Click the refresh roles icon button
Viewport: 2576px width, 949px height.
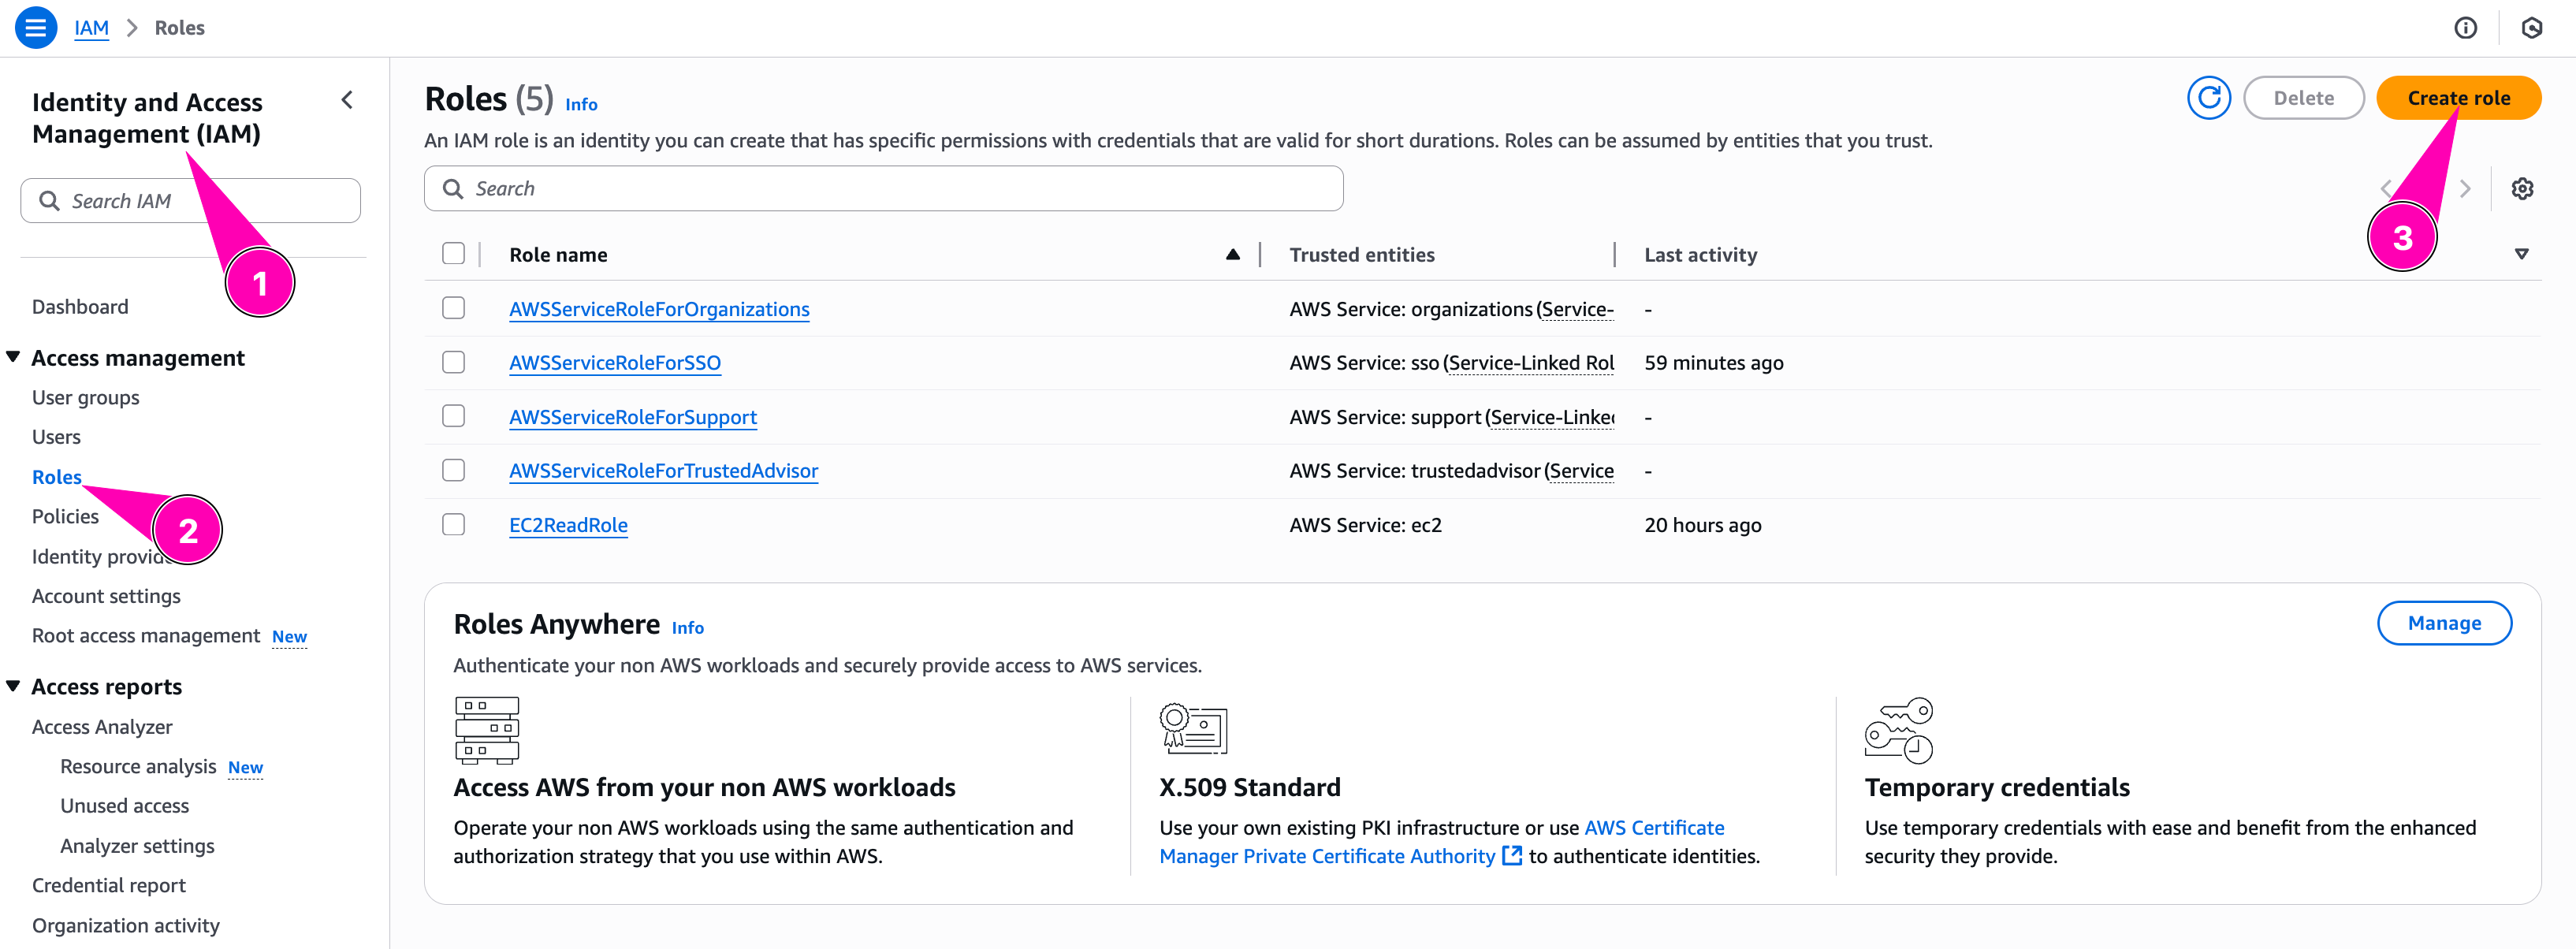pos(2208,98)
